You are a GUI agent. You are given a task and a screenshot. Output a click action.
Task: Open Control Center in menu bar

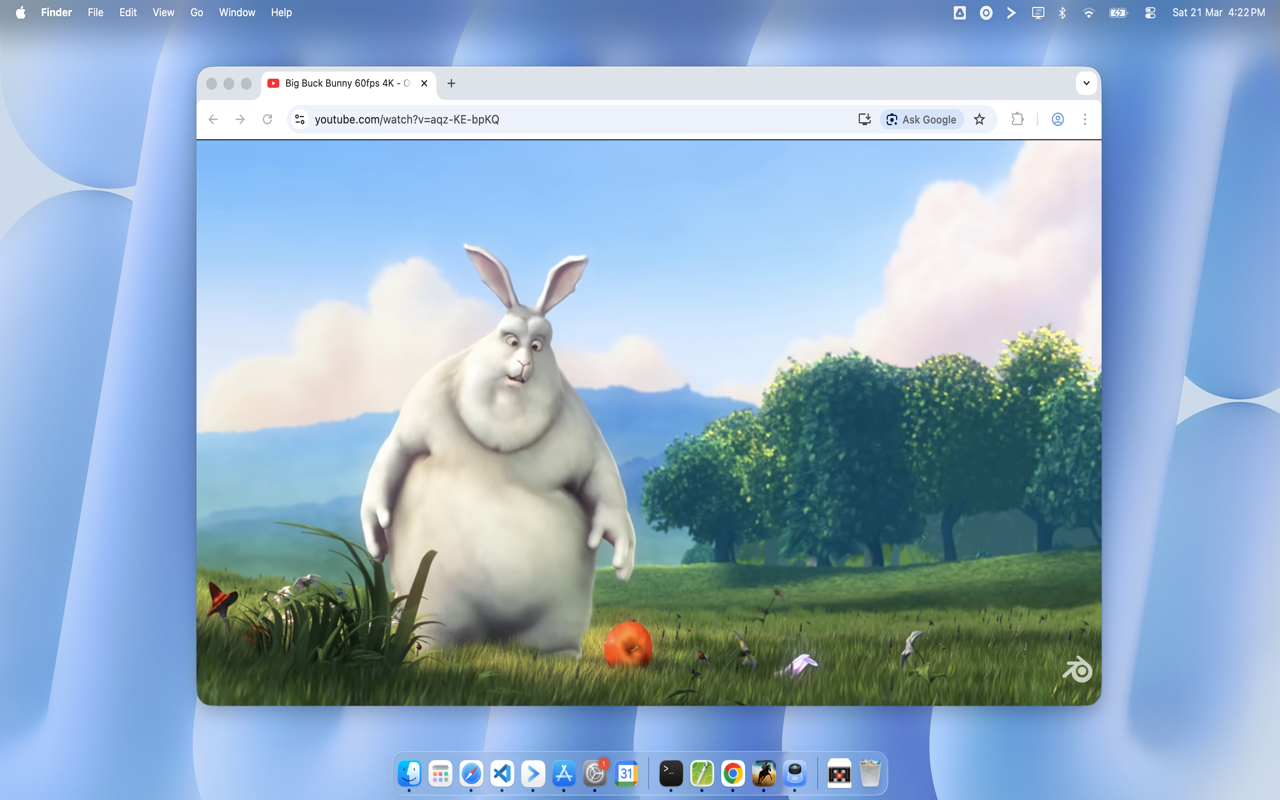click(x=1150, y=12)
